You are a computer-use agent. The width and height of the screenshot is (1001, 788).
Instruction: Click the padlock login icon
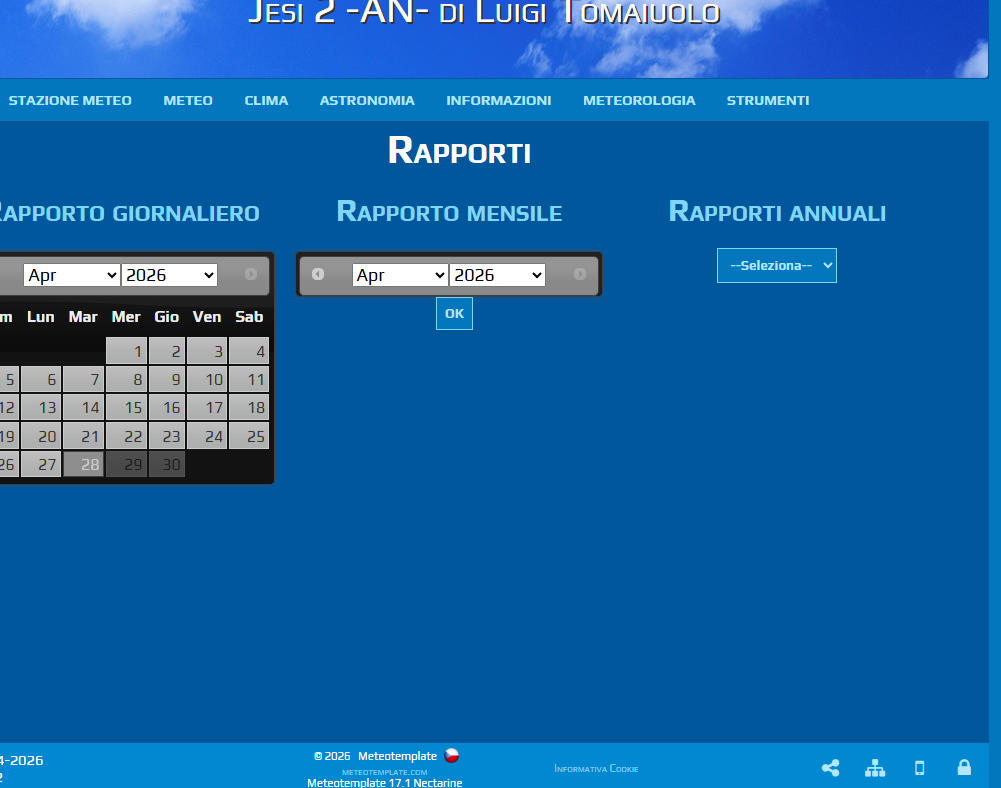pos(964,768)
